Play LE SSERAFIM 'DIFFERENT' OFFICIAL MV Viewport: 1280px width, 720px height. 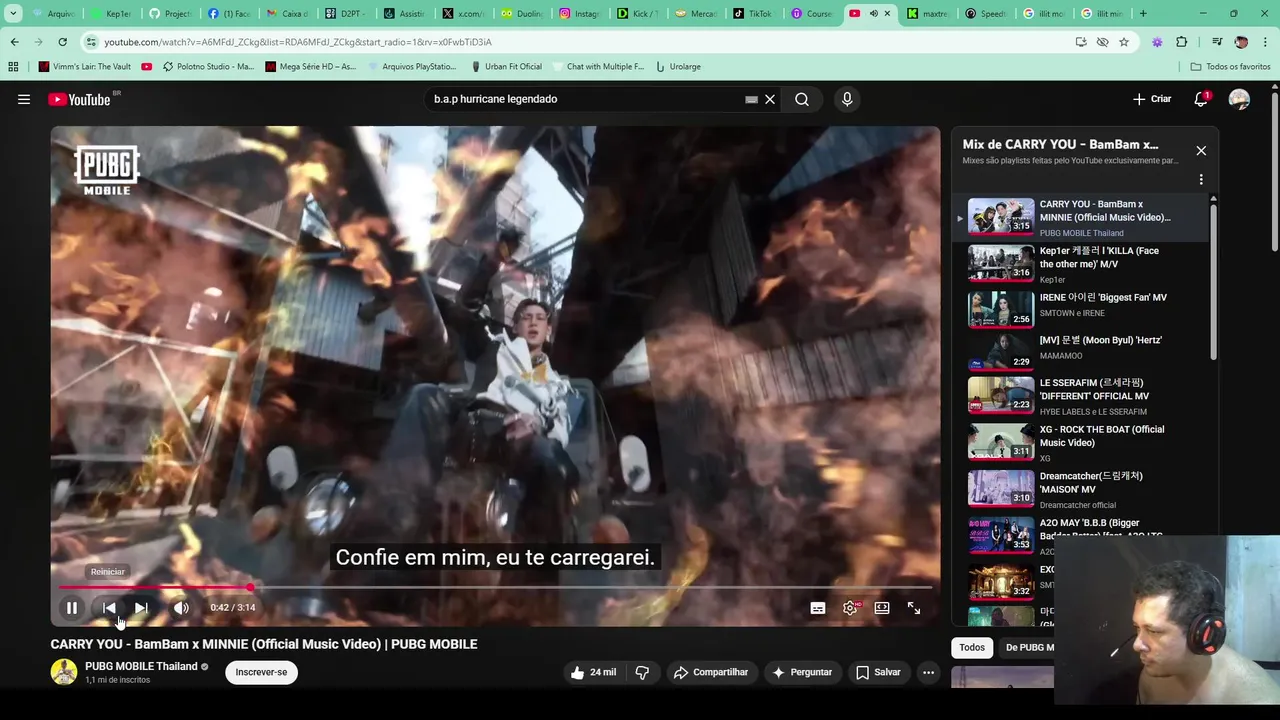1081,395
